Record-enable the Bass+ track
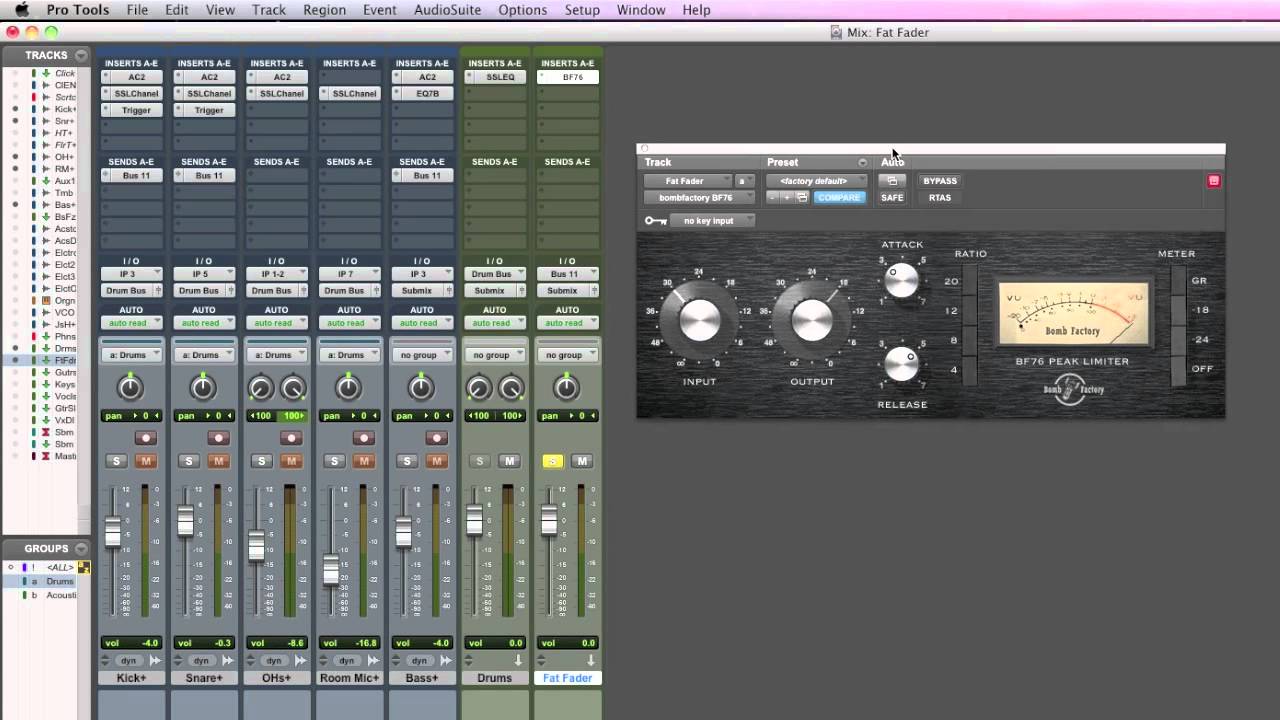1280x720 pixels. tap(436, 438)
